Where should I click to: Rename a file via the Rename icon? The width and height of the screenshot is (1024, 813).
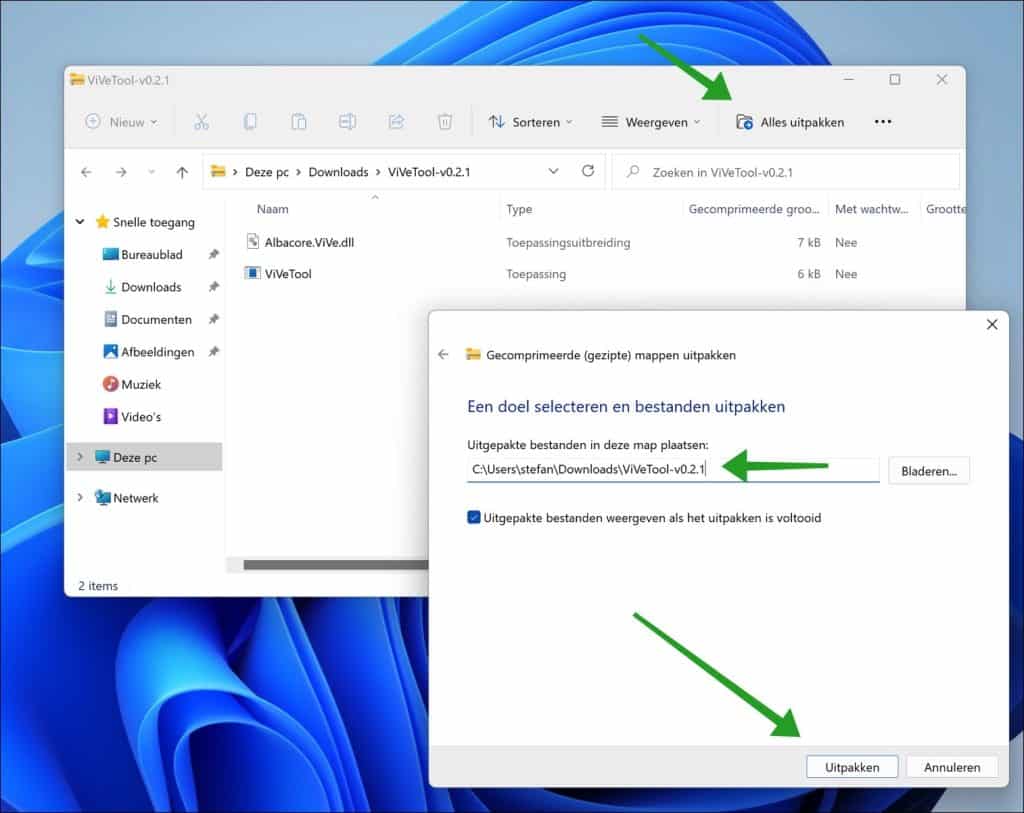point(348,121)
